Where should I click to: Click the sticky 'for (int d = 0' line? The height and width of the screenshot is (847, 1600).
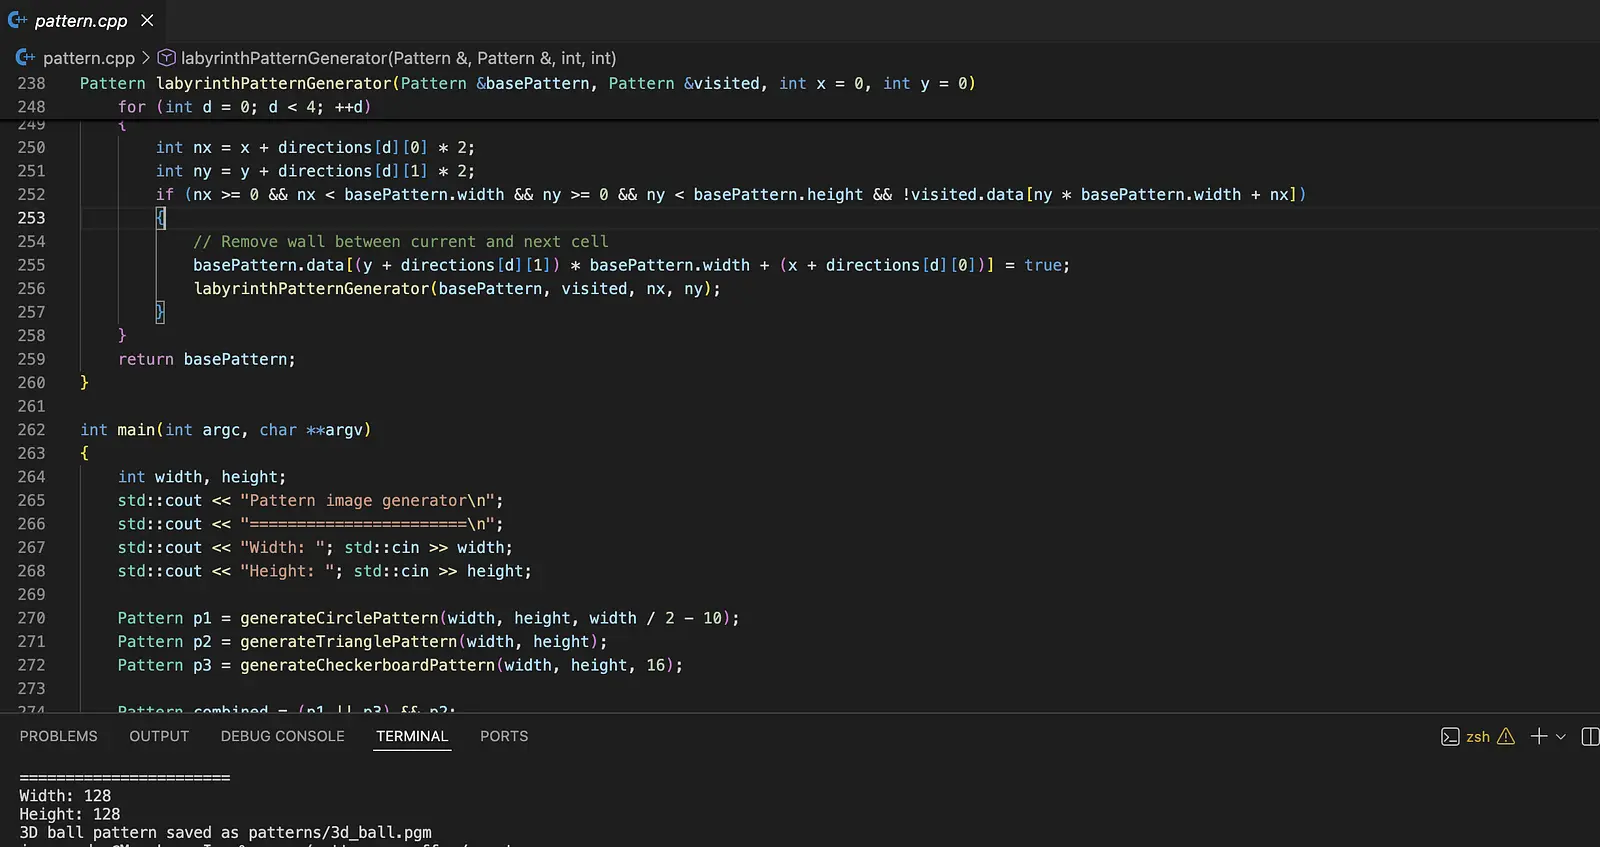click(244, 107)
